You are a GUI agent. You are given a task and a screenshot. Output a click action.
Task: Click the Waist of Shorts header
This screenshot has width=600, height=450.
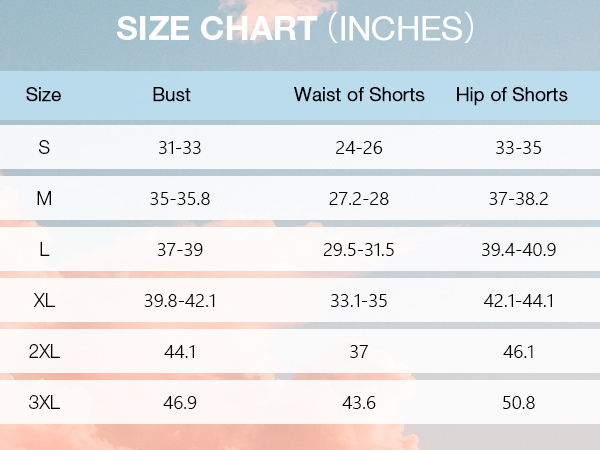tap(359, 95)
